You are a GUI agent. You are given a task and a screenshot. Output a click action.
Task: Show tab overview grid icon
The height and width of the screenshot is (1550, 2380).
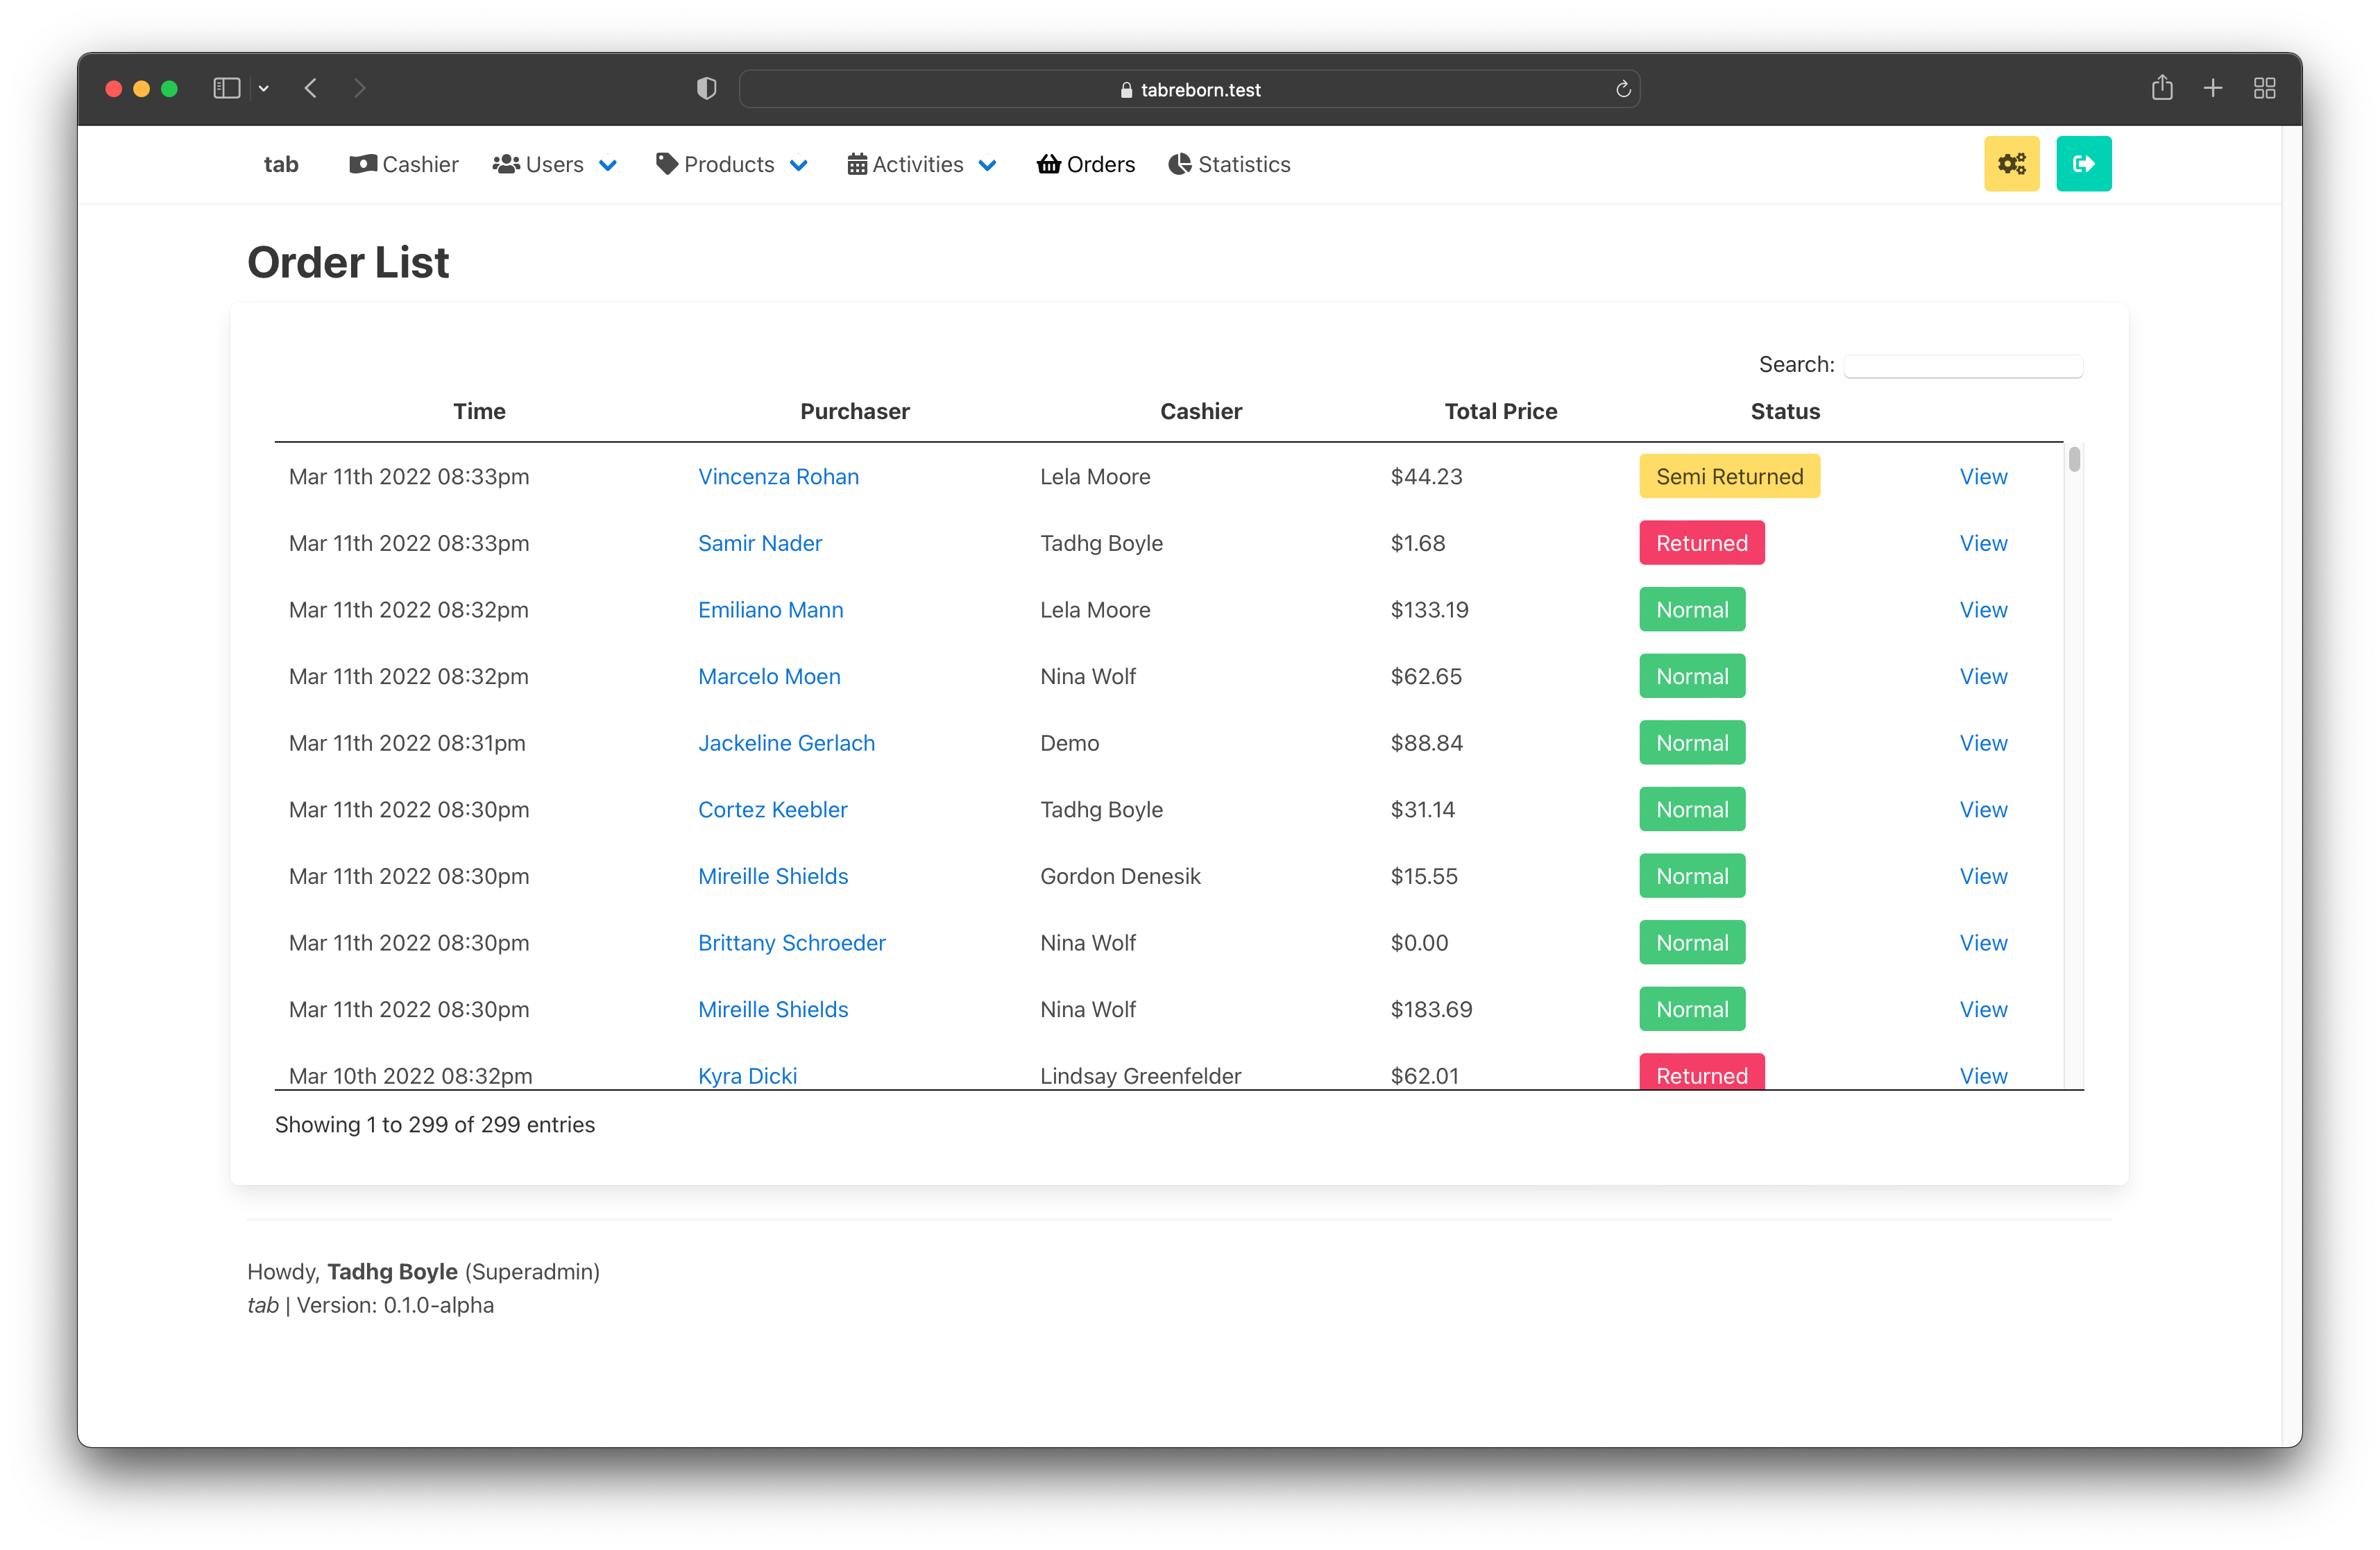pos(2265,88)
